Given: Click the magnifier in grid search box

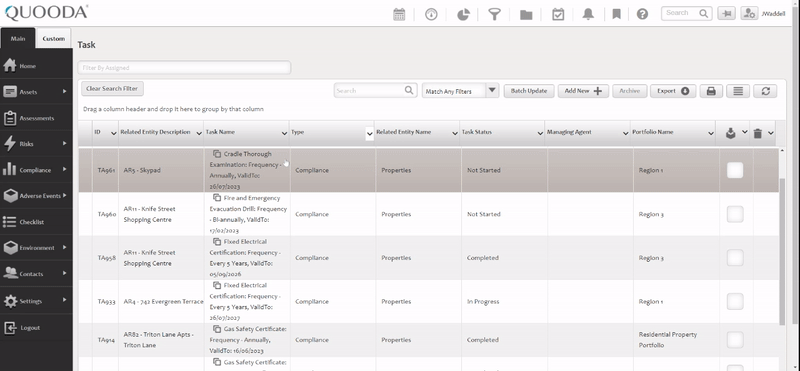Looking at the screenshot, I should pos(409,90).
